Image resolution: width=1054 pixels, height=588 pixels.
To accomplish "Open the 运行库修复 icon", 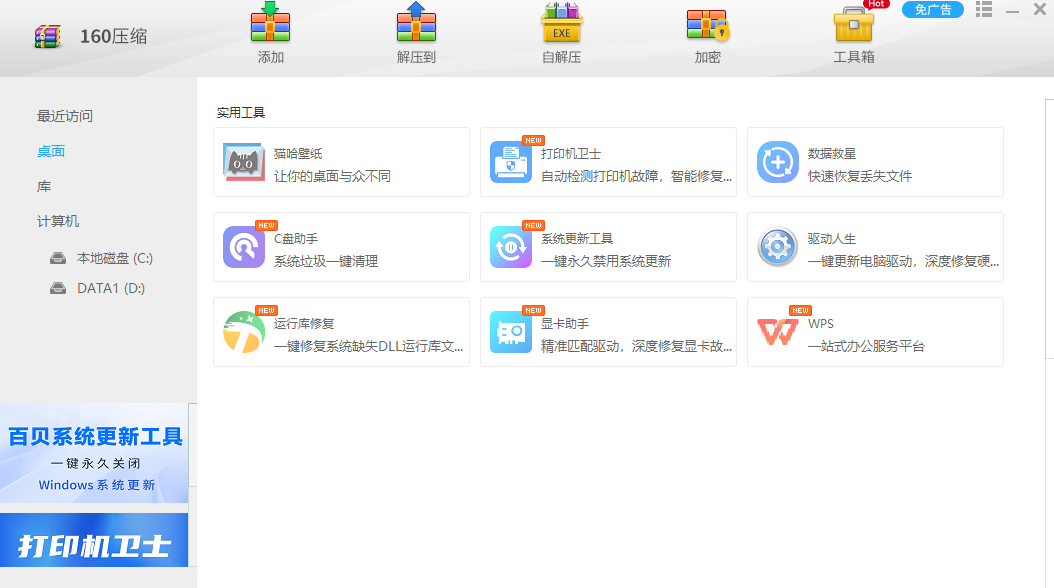I will tap(243, 332).
